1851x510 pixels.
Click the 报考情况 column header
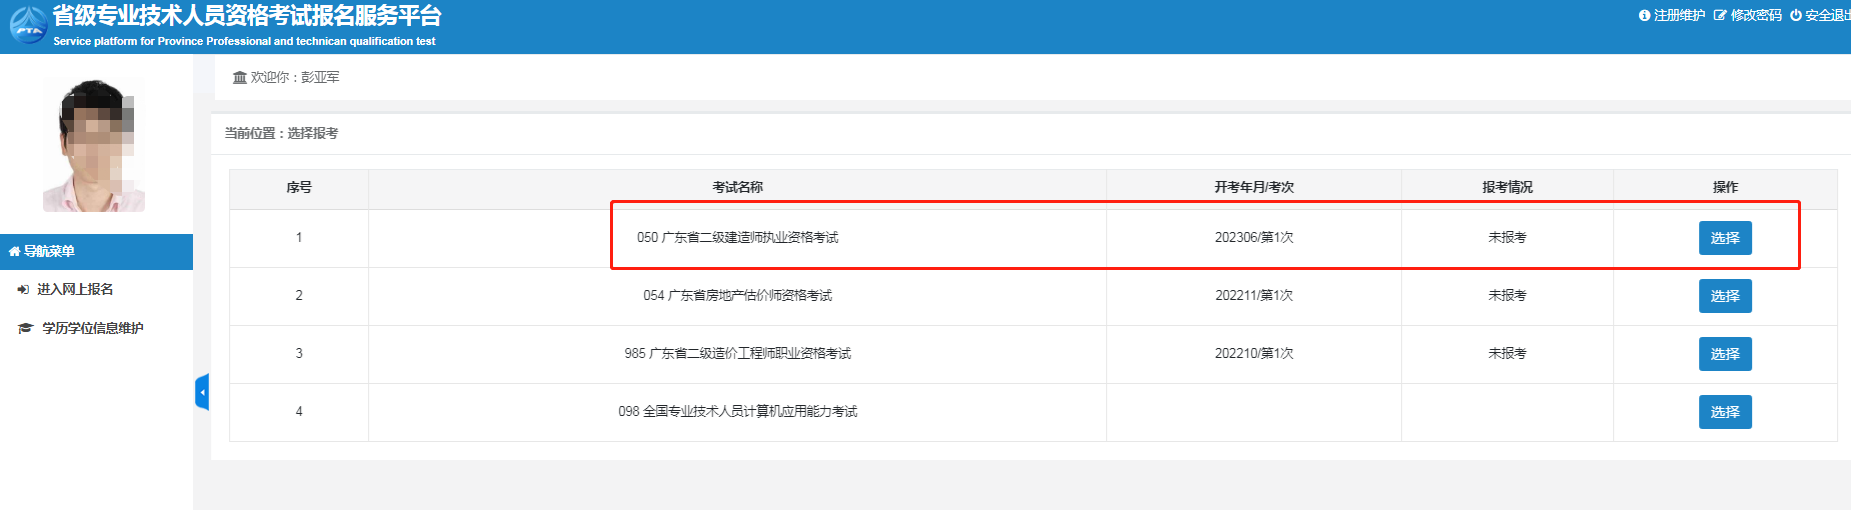(1507, 187)
